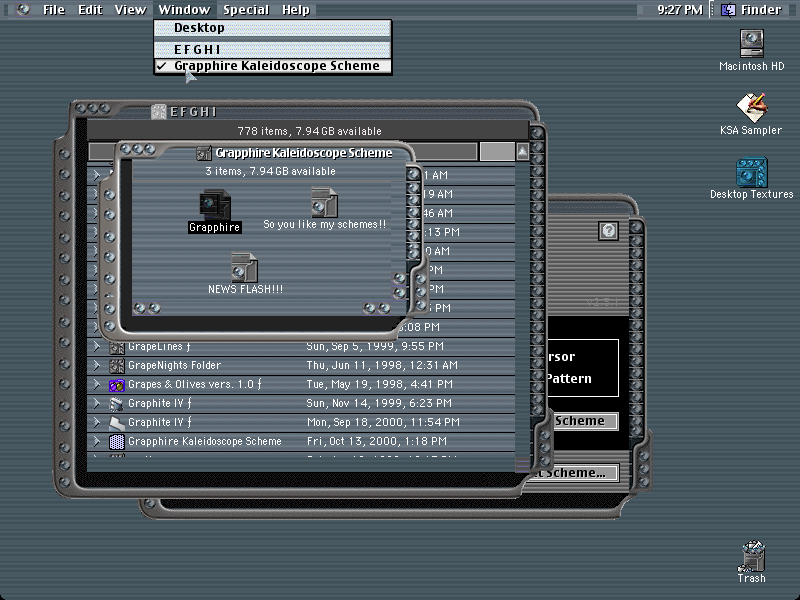The height and width of the screenshot is (600, 800).
Task: Click the question mark help icon in the back window
Action: pyautogui.click(x=608, y=231)
